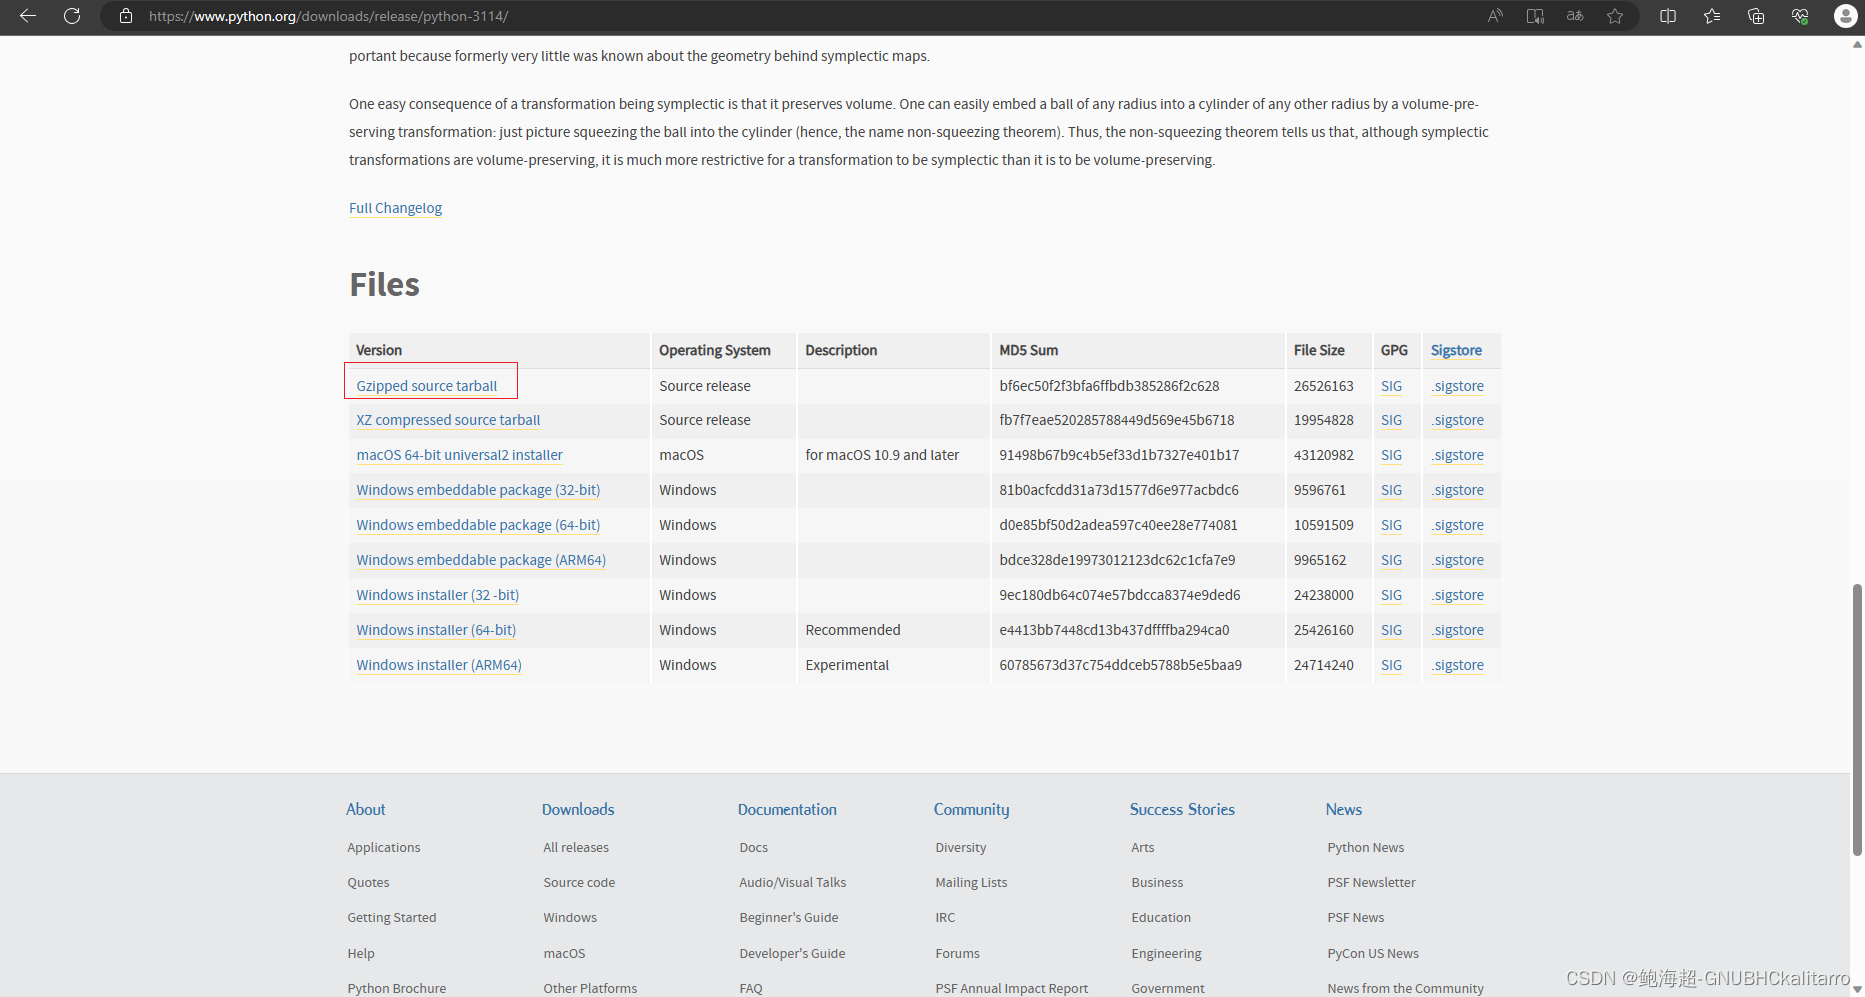Open the favorites list

click(1712, 16)
